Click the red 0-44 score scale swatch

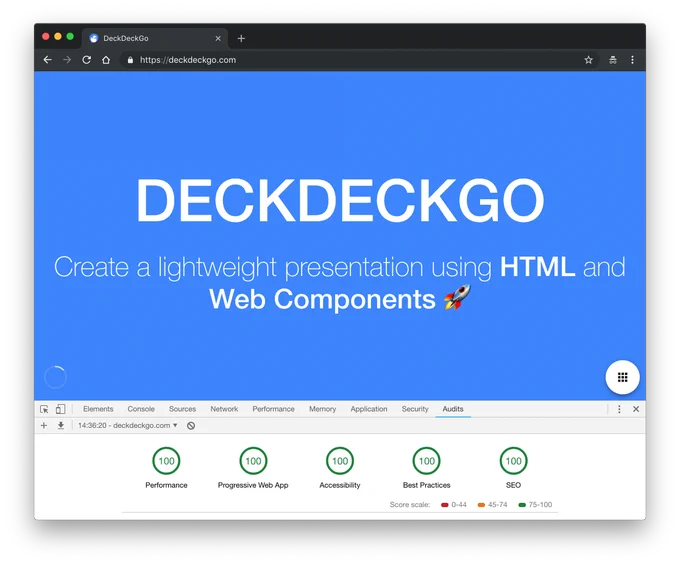coord(445,505)
